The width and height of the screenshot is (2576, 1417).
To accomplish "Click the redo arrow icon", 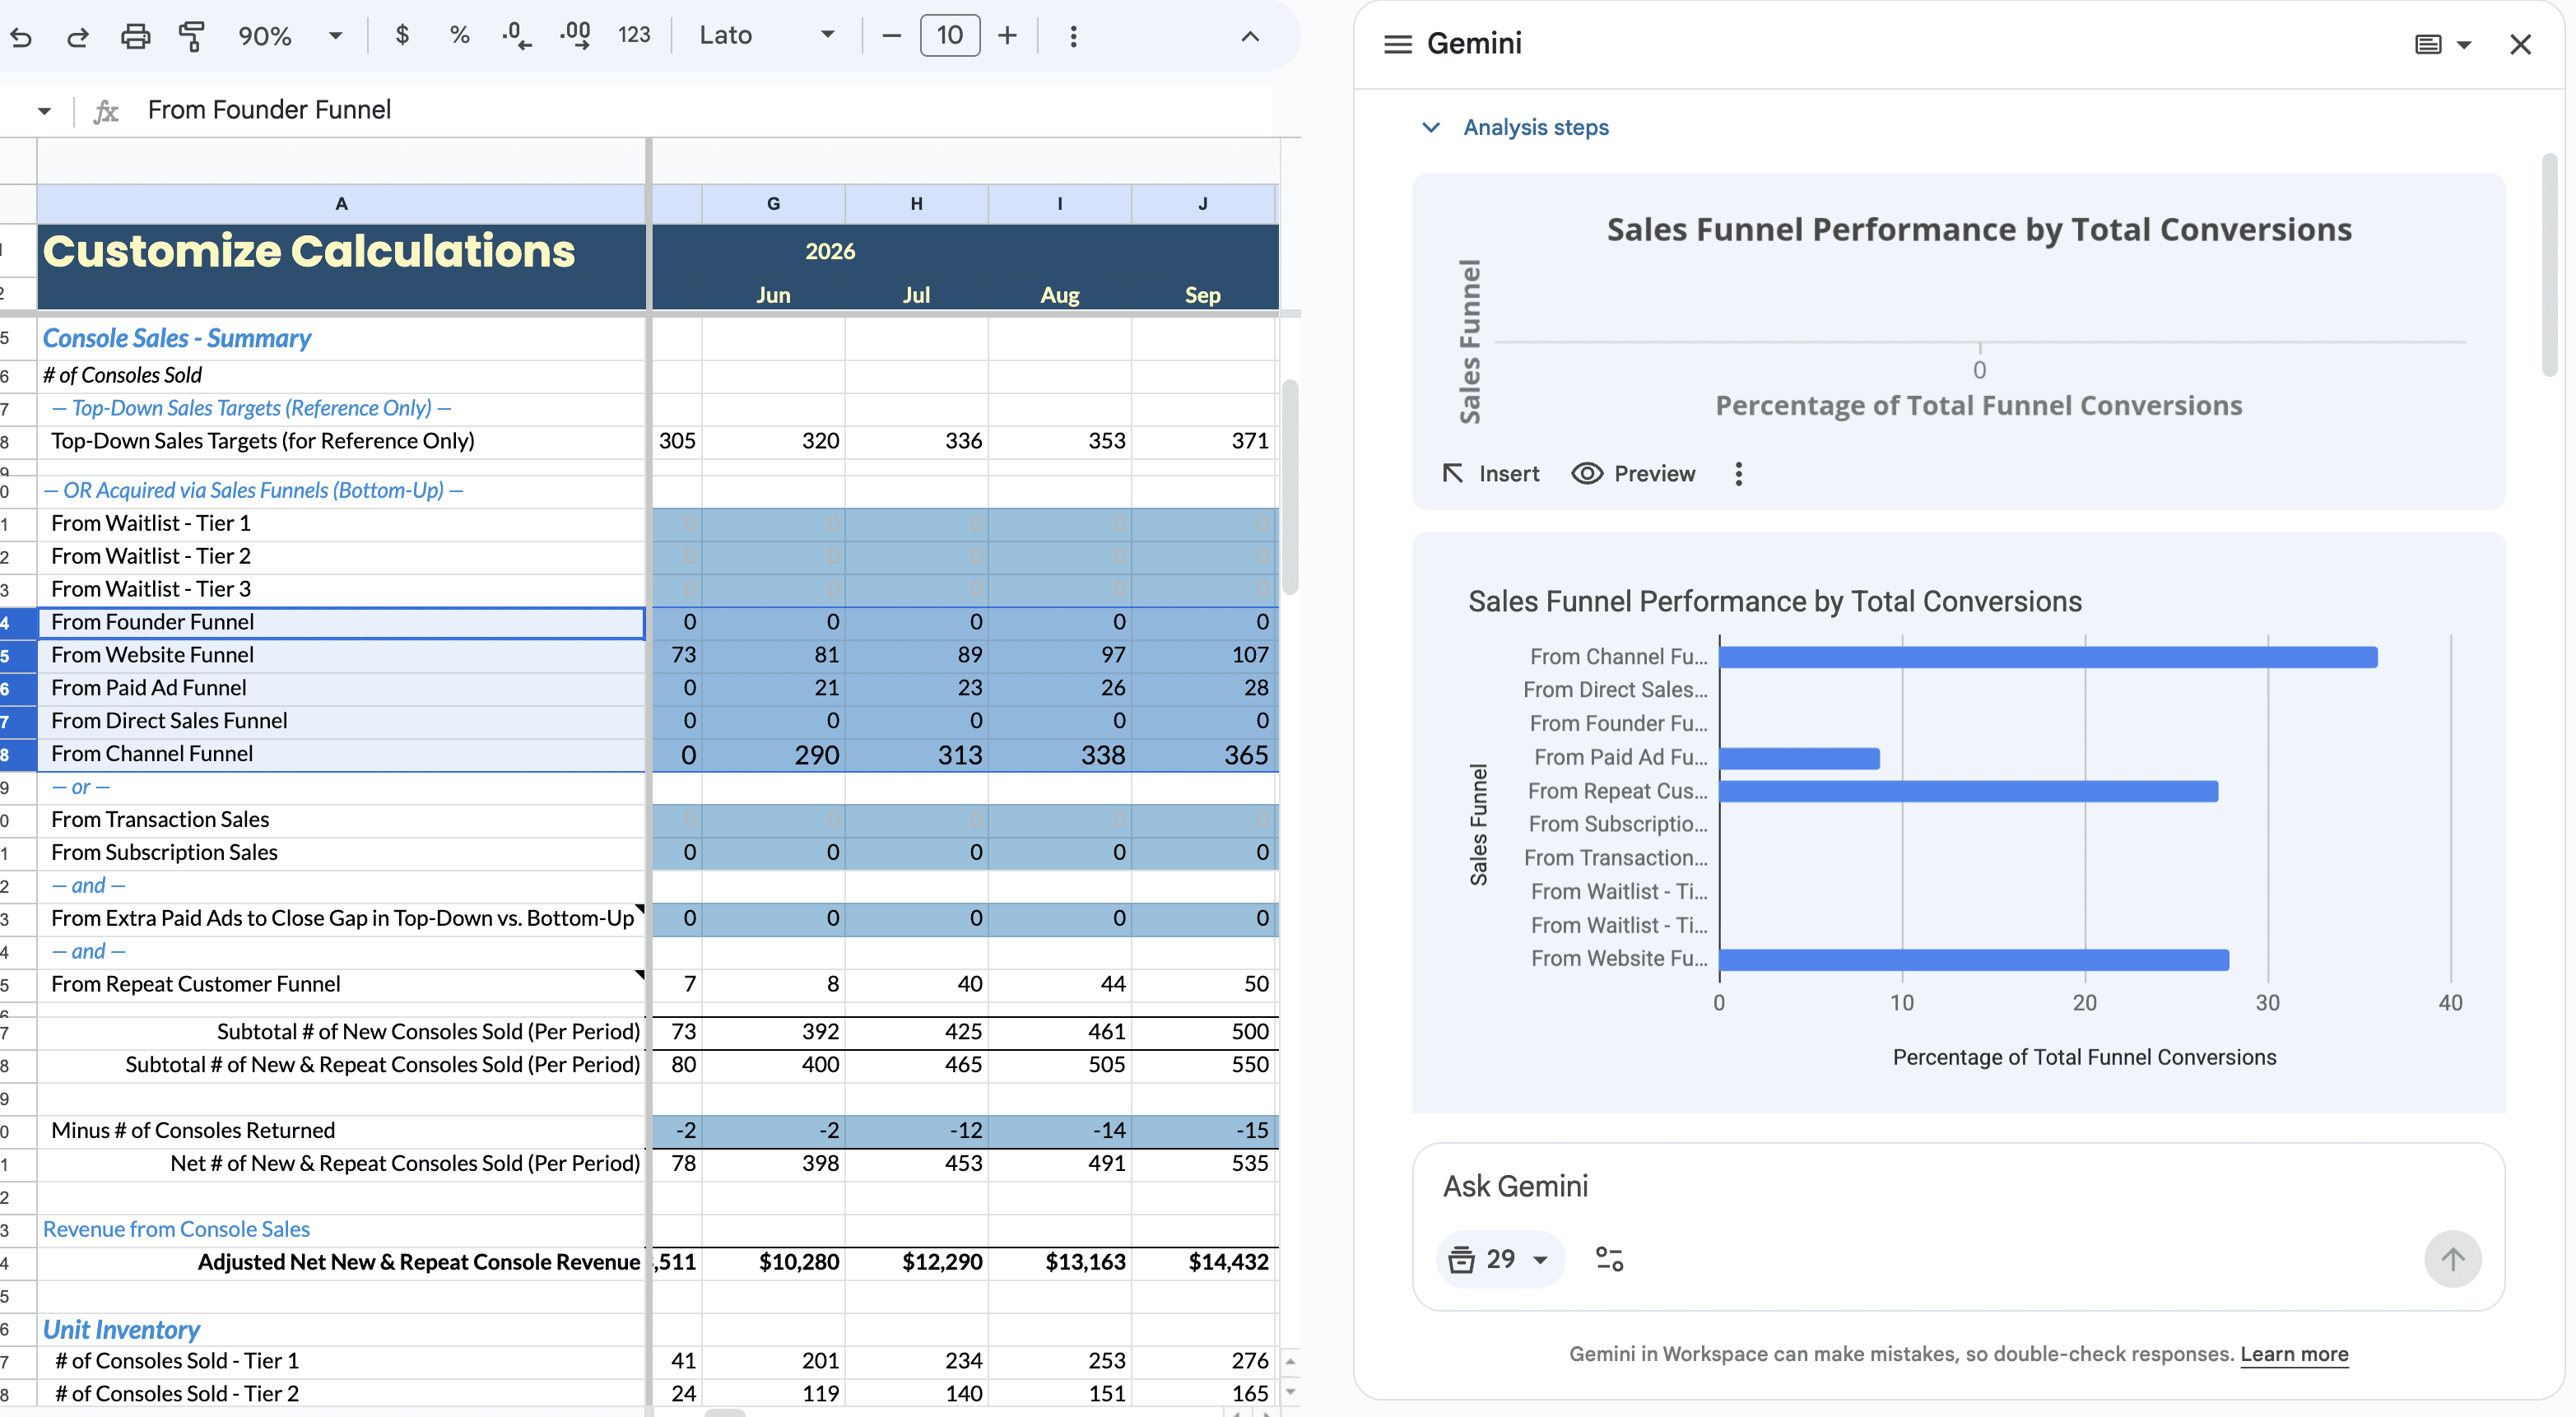I will coord(77,37).
